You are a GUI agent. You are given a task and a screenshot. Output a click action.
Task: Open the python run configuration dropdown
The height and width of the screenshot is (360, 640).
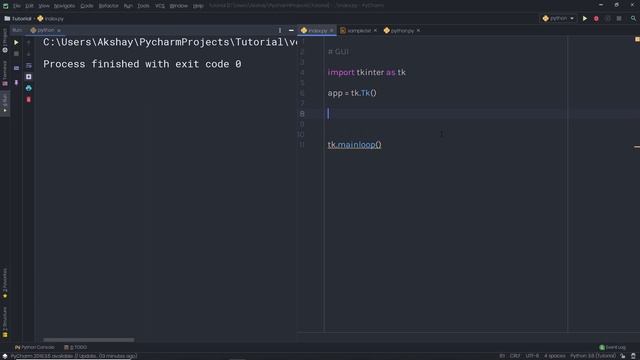558,18
